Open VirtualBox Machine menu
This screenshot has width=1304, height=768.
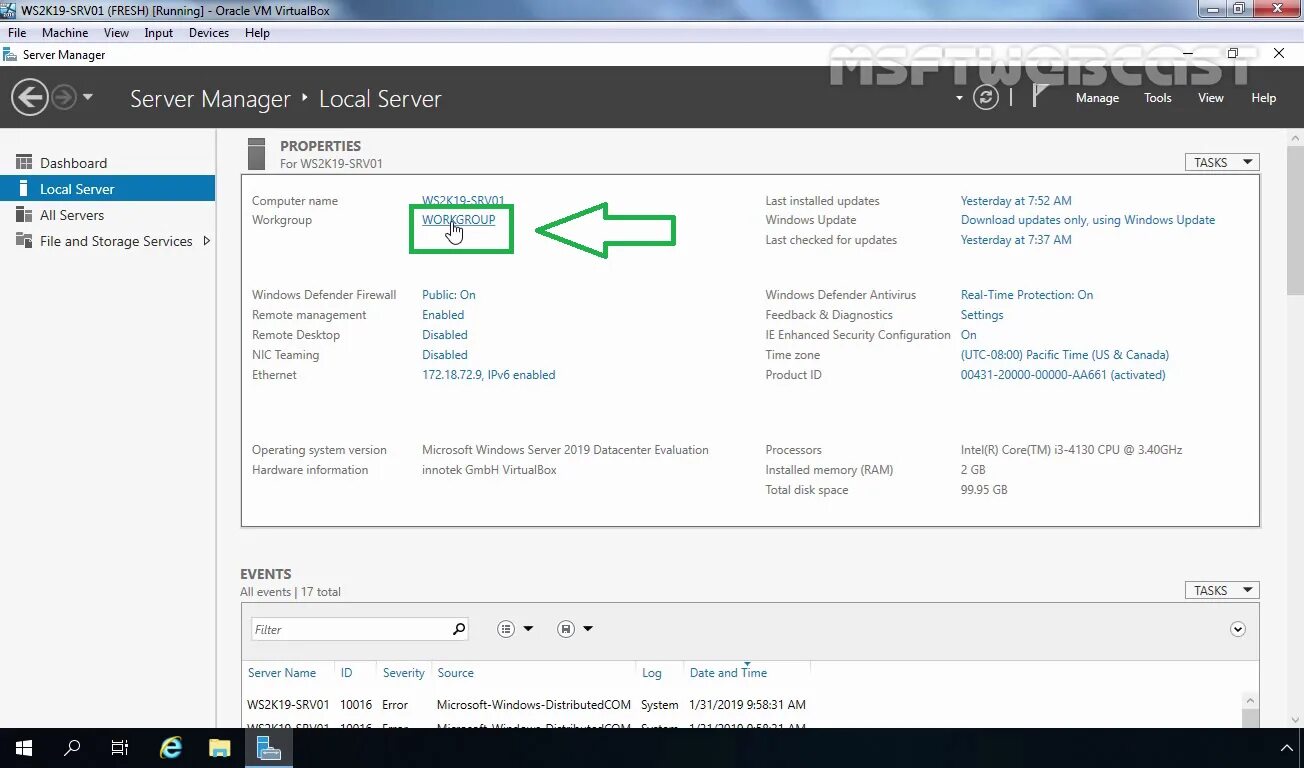coord(65,33)
